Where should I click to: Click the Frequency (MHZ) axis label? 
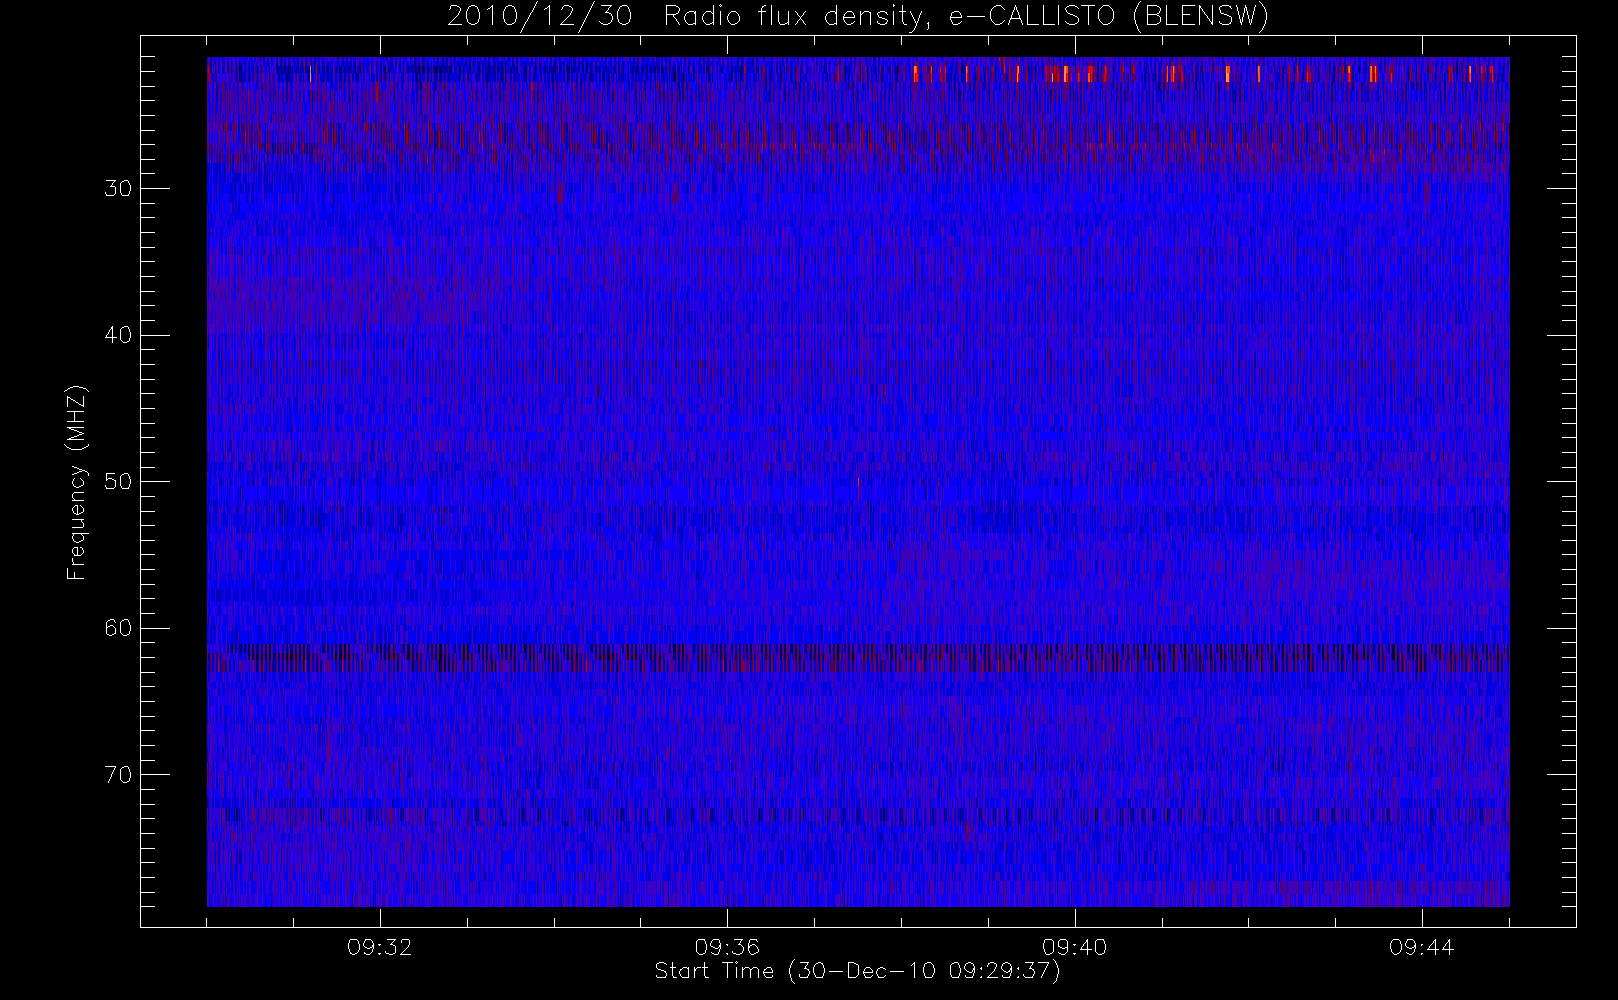click(x=77, y=482)
